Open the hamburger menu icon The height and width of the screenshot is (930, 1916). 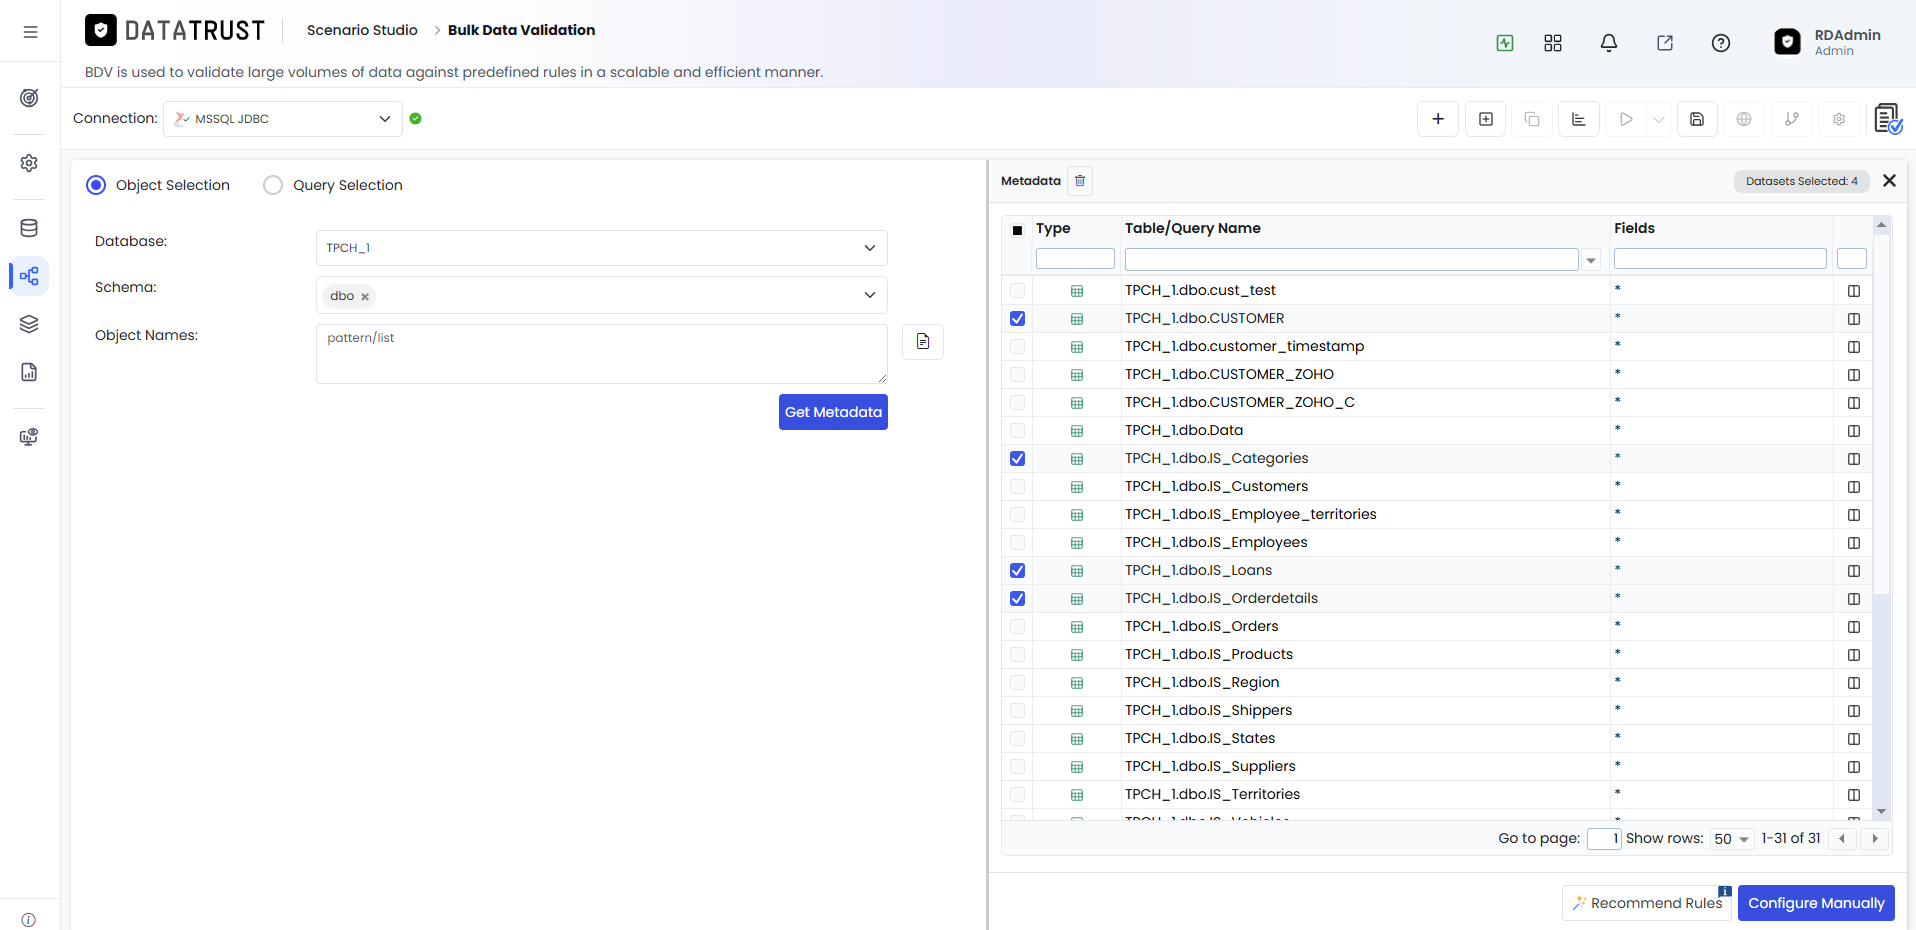click(30, 32)
